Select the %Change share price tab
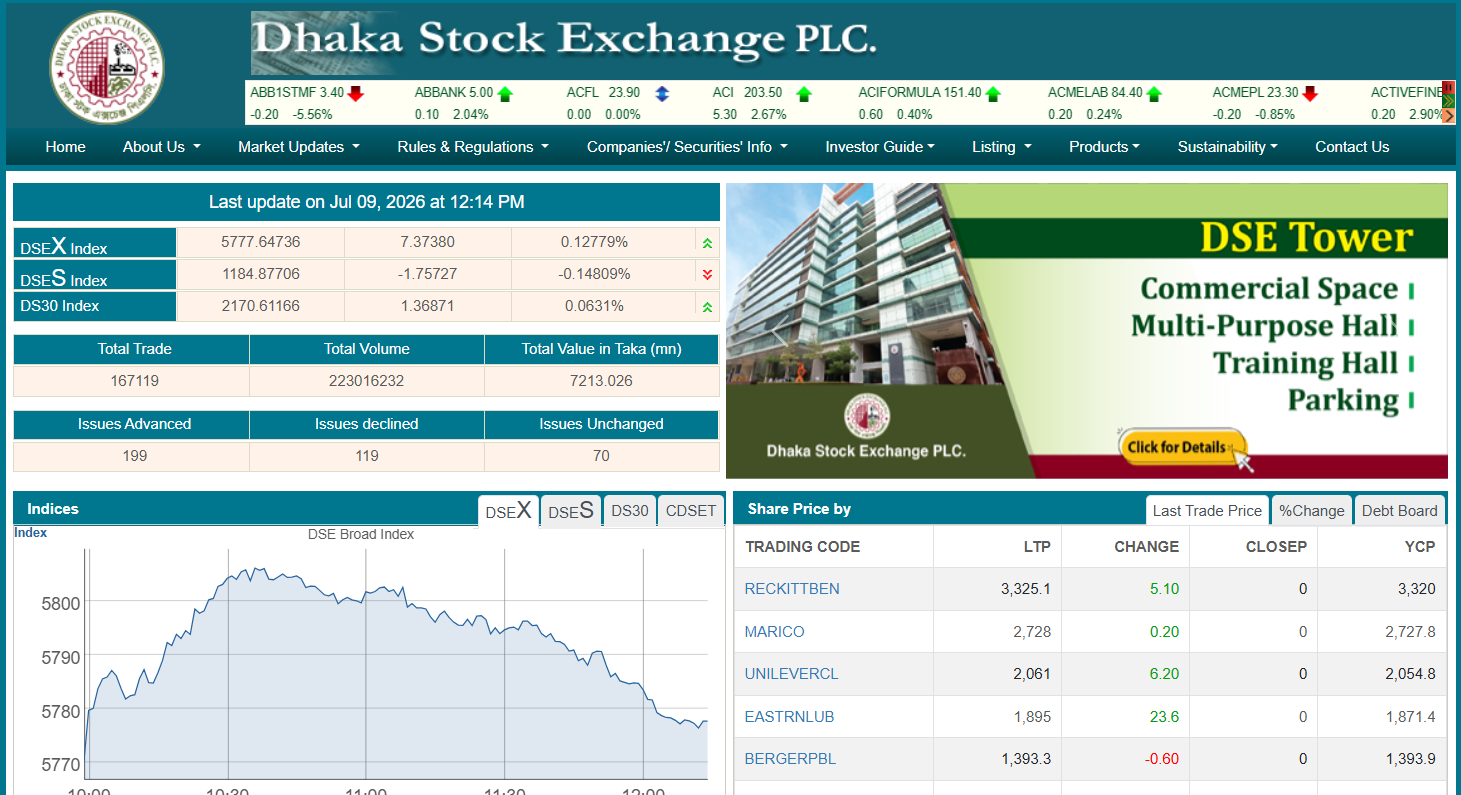1461x795 pixels. 1312,510
